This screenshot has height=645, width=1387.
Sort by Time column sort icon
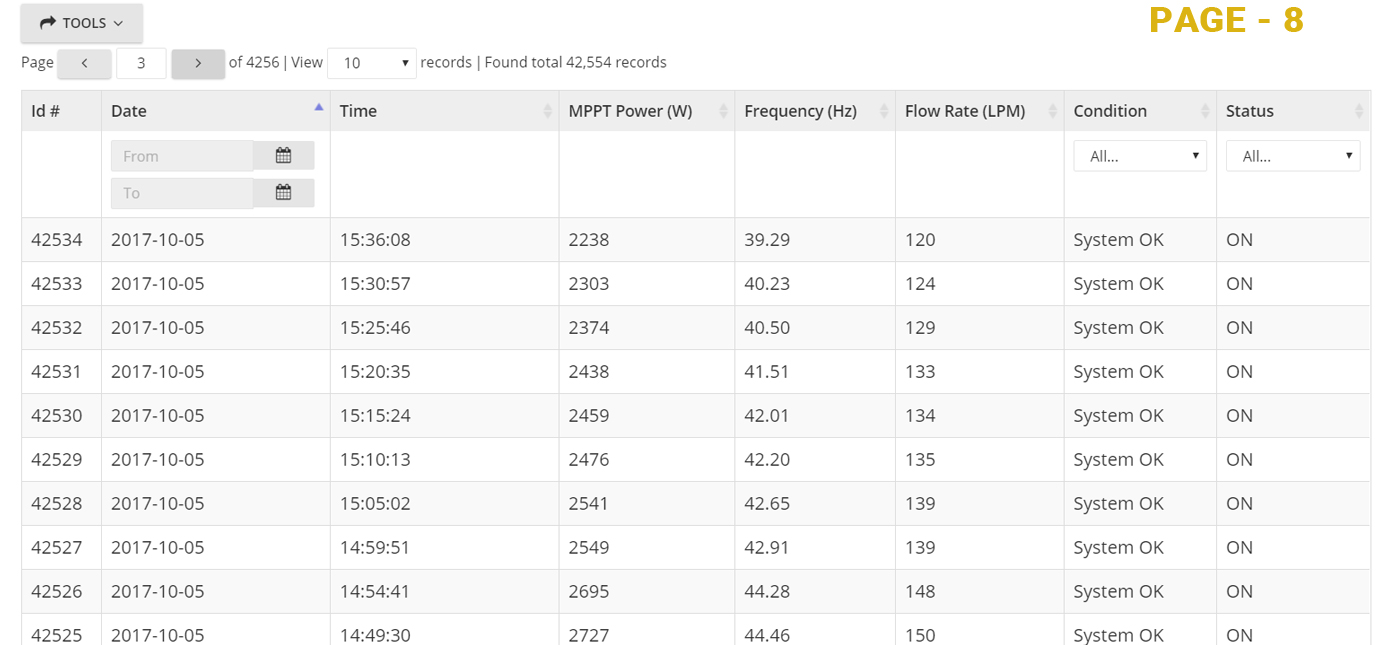547,111
